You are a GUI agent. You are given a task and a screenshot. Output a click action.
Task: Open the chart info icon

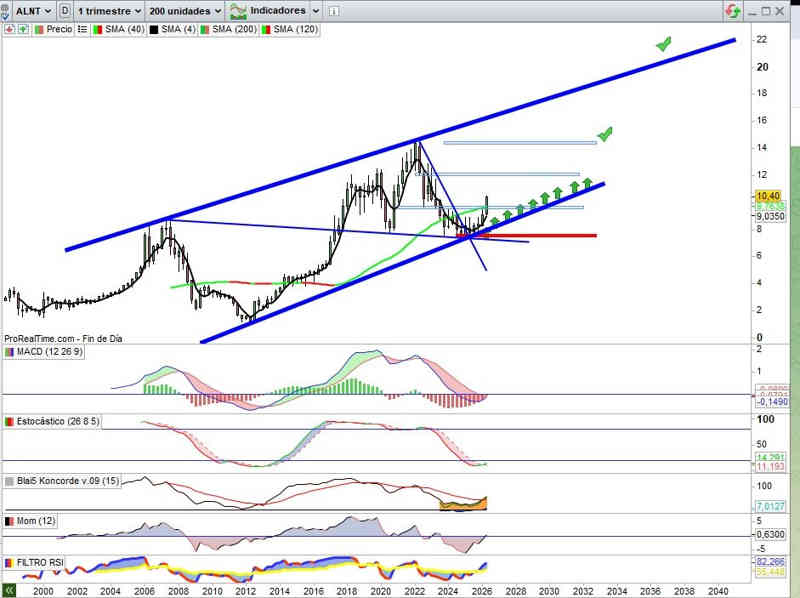pos(333,11)
